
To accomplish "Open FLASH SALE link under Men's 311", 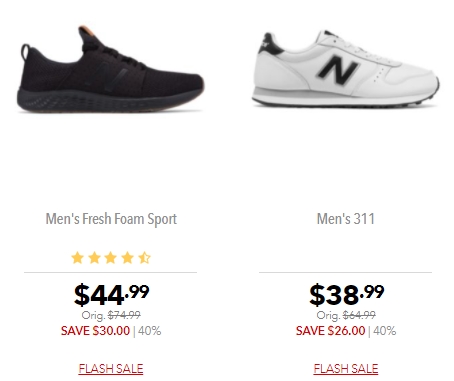I will pyautogui.click(x=346, y=369).
